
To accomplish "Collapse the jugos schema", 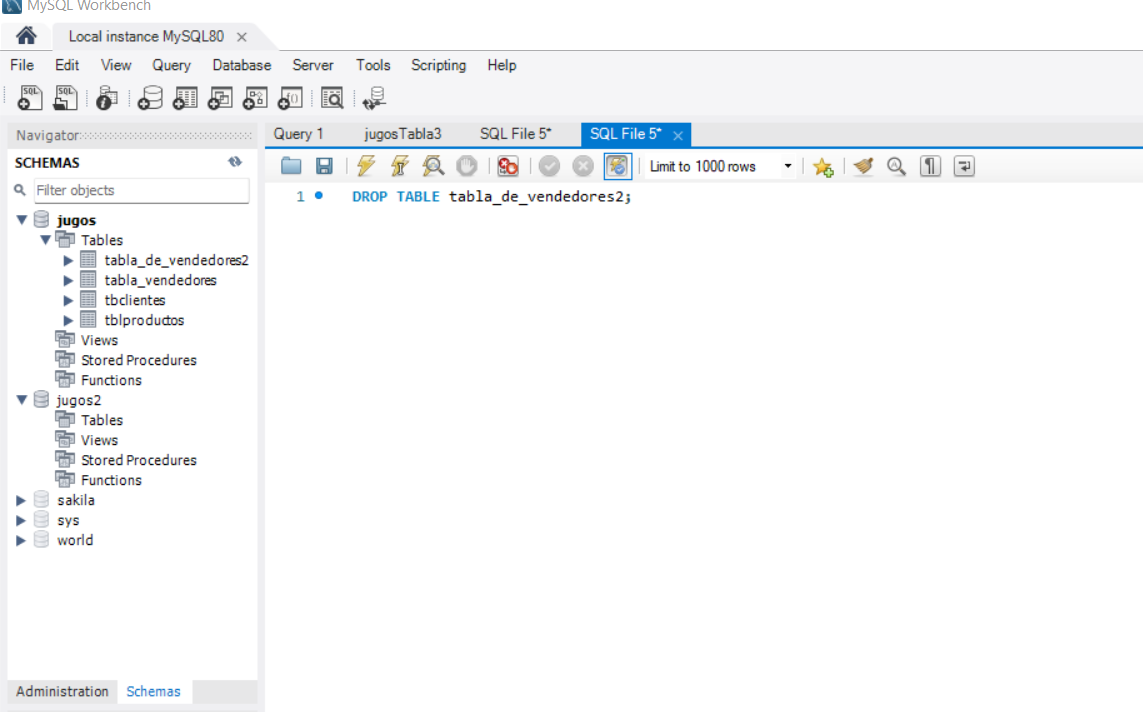I will click(22, 219).
